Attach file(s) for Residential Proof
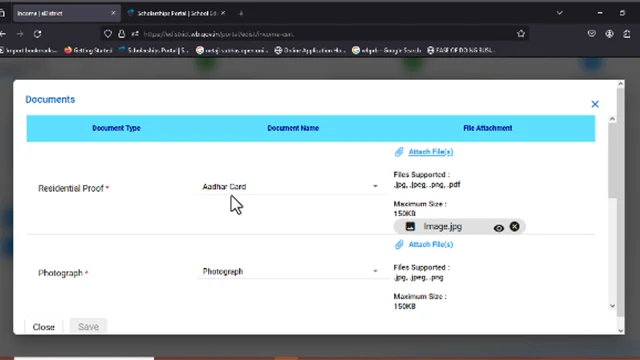The image size is (640, 360). click(x=431, y=152)
